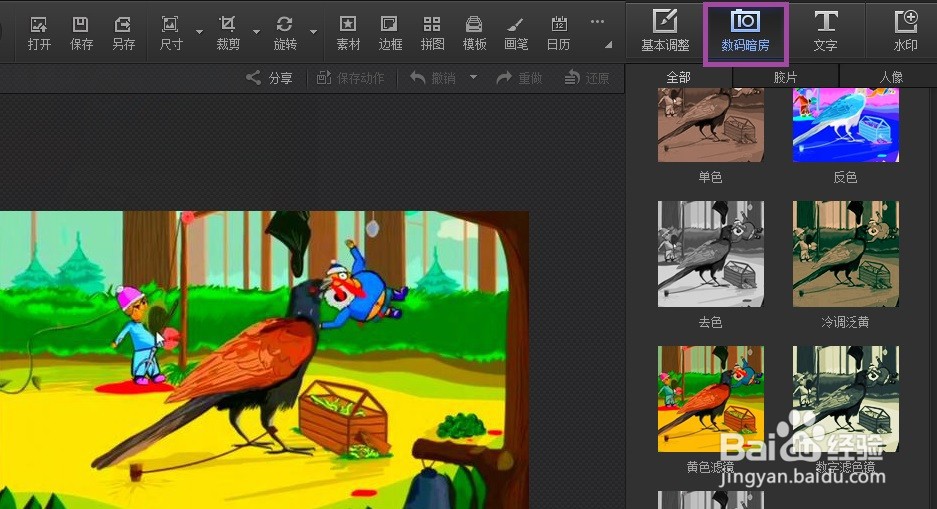Screen dimensions: 937x509
Task: Apply the 反色 filter thumbnail
Action: [846, 125]
